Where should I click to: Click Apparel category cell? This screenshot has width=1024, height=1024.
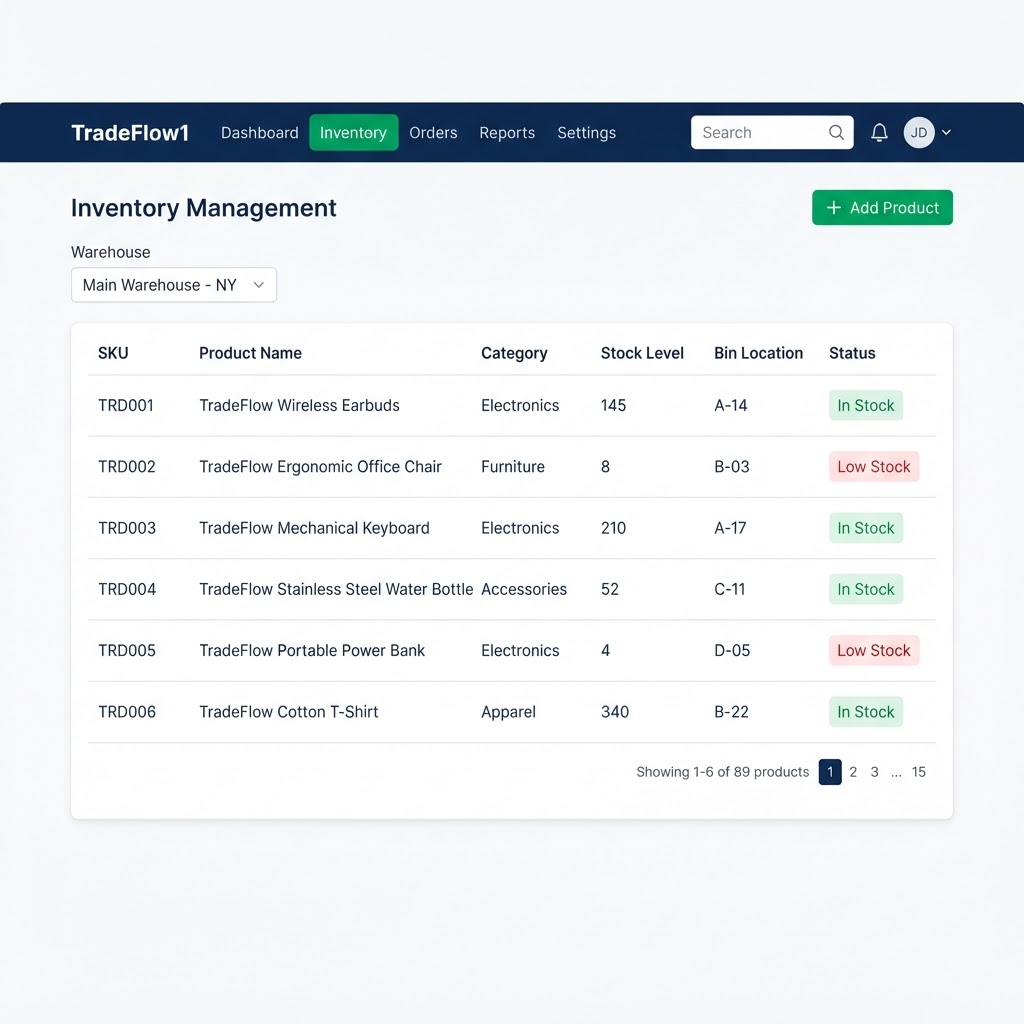(508, 712)
